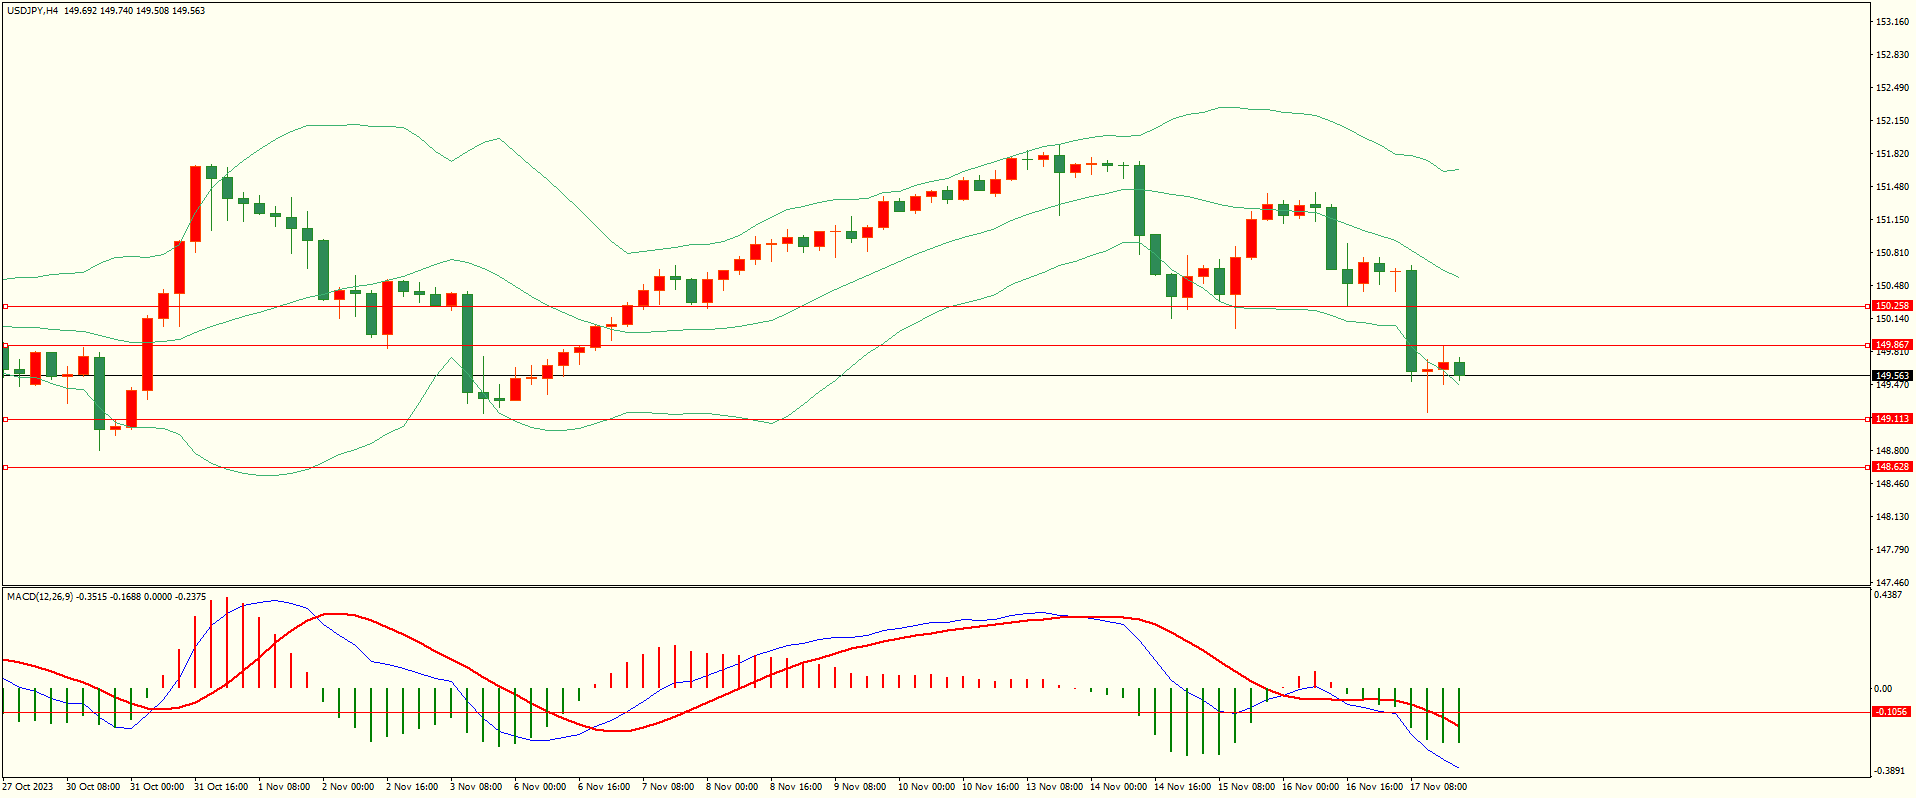This screenshot has width=1916, height=798.
Task: Select the 149.867 price level tag
Action: point(1892,345)
